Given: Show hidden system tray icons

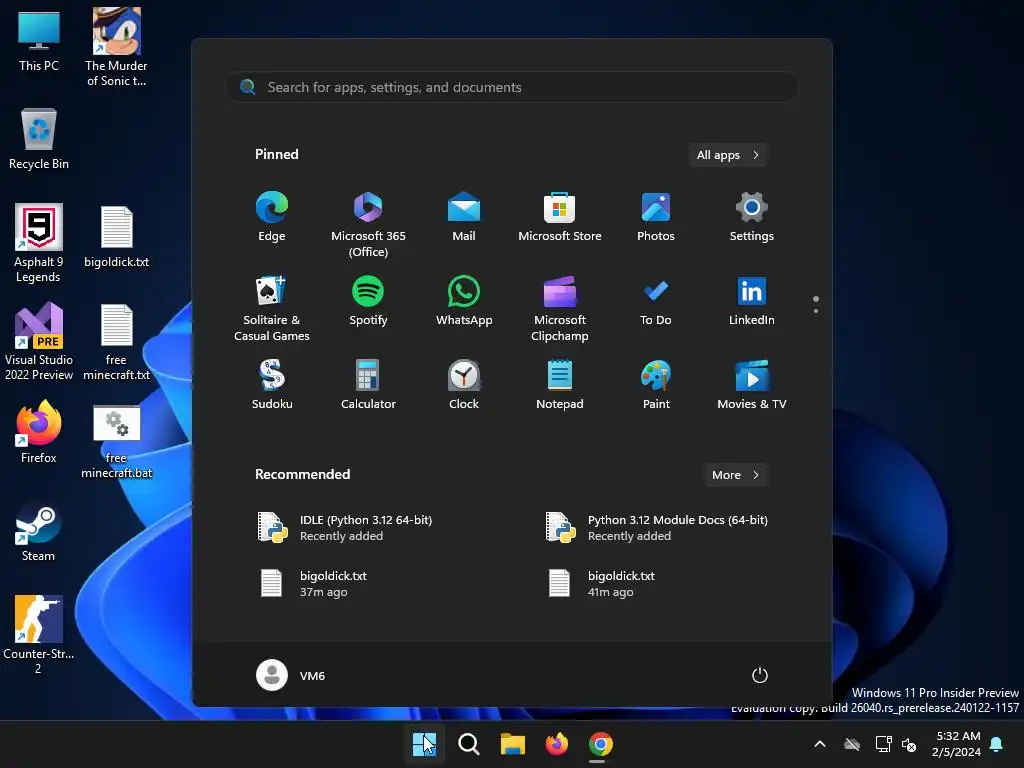Looking at the screenshot, I should coord(820,744).
